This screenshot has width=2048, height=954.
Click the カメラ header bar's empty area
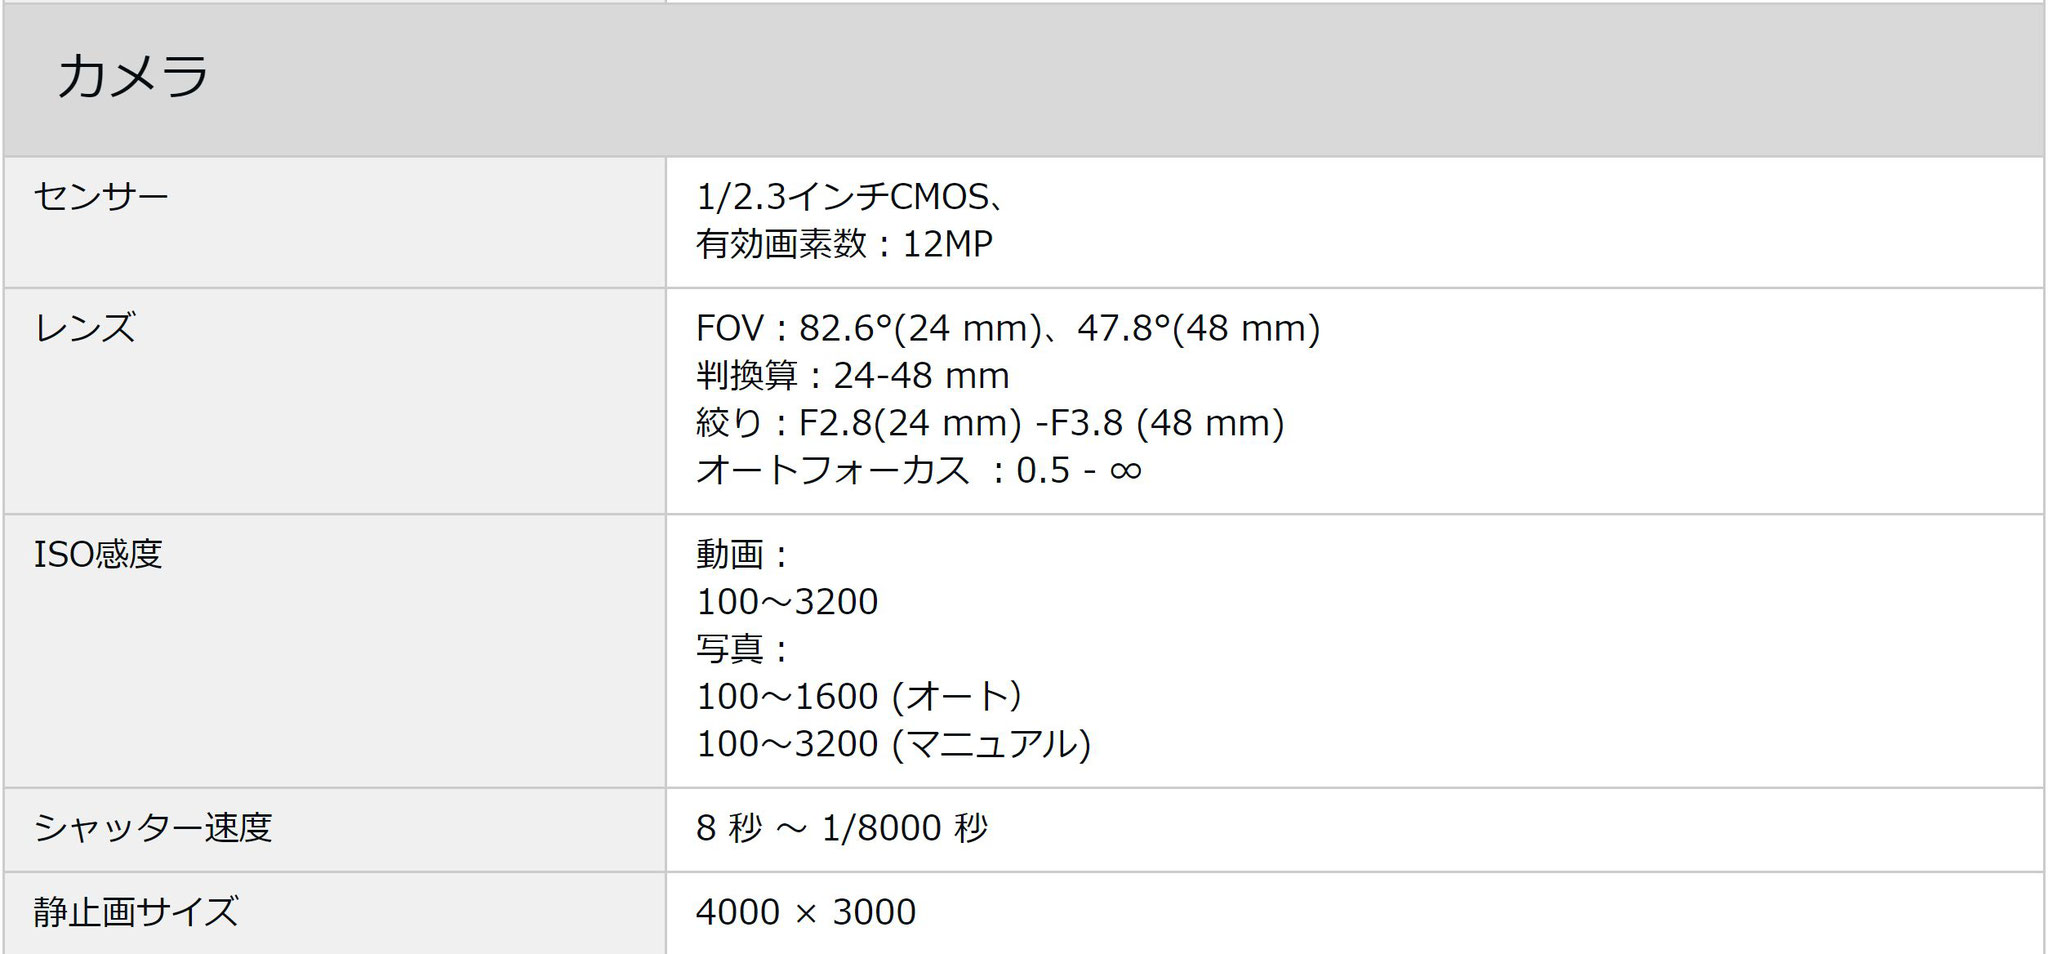click(x=1200, y=78)
